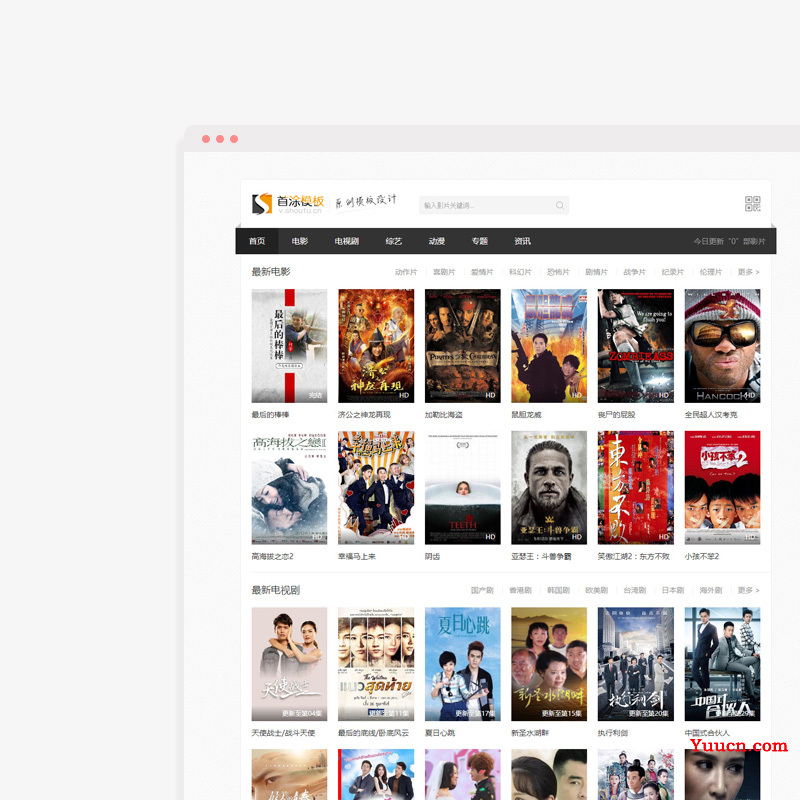Open the 电影 nav menu item
The height and width of the screenshot is (800, 800).
click(x=300, y=241)
